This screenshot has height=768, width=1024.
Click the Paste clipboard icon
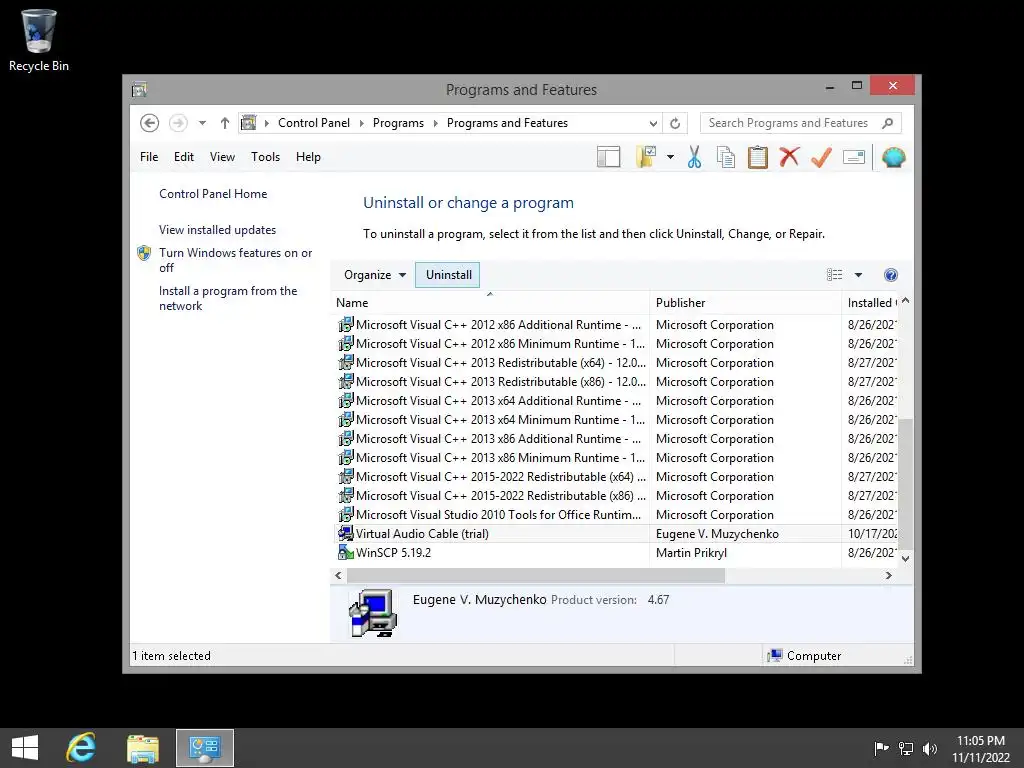click(758, 157)
